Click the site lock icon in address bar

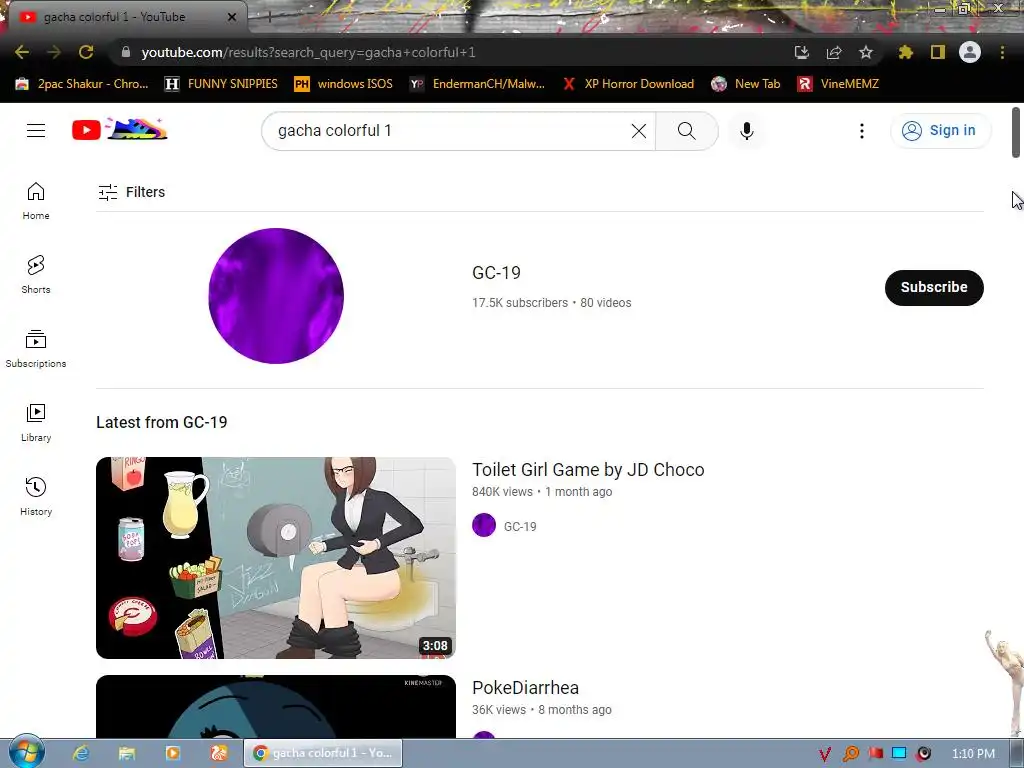click(x=126, y=52)
